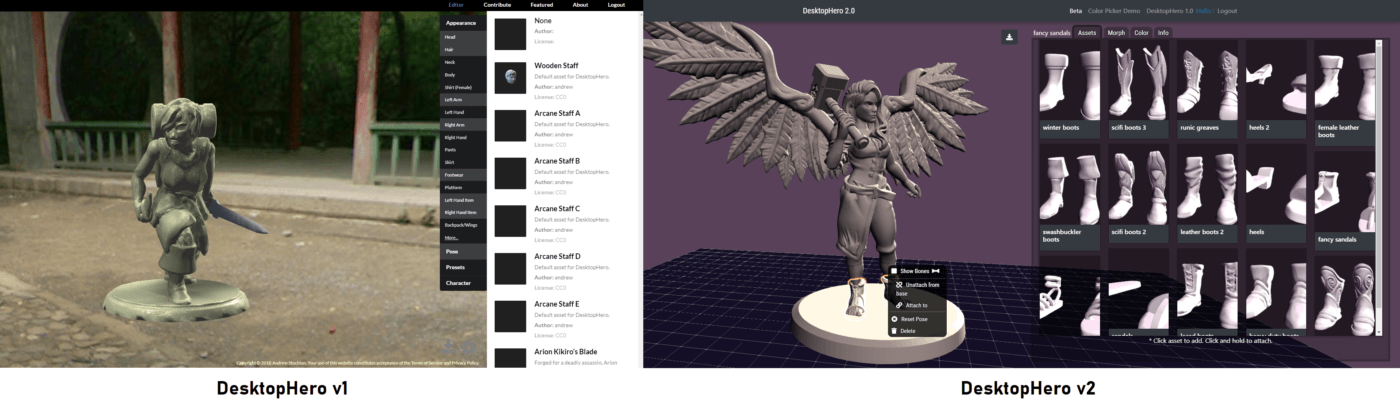Image resolution: width=1400 pixels, height=402 pixels.
Task: Open the Color tab
Action: click(1141, 33)
